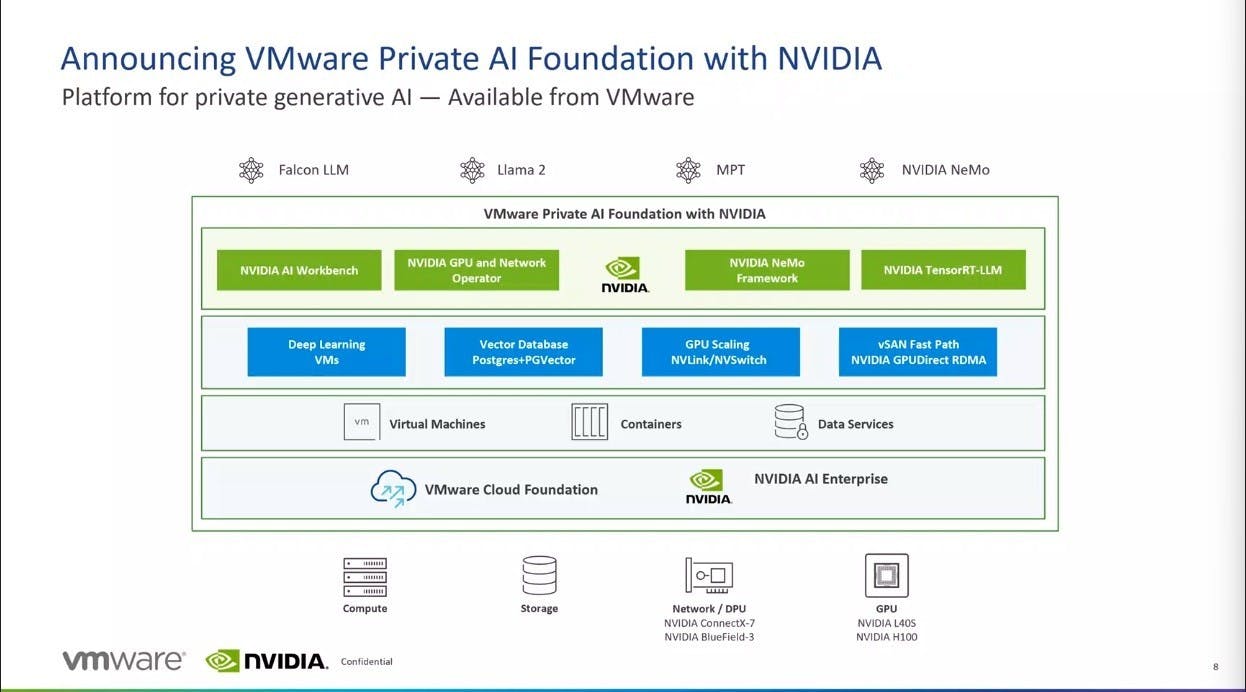
Task: Select the NVIDIA NeMo Framework box
Action: [767, 270]
